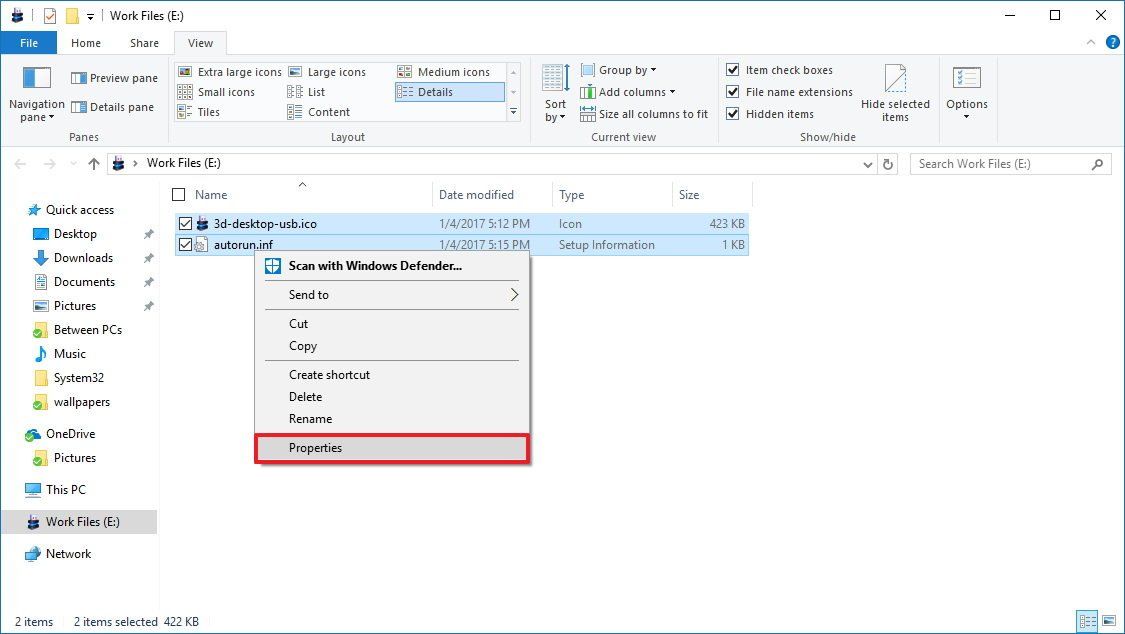Refresh Work Files (E:) with the refresh icon
Screen dimensions: 1125x634
point(888,163)
